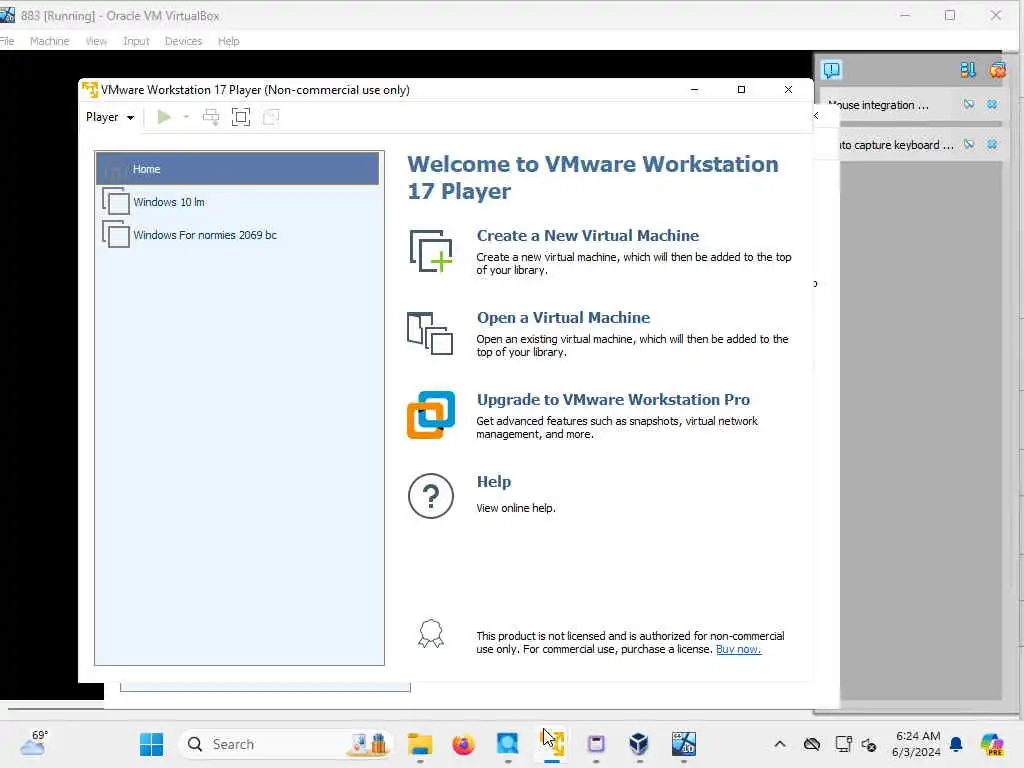Click the purple app taskbar icon
Viewport: 1024px width, 768px height.
[596, 744]
